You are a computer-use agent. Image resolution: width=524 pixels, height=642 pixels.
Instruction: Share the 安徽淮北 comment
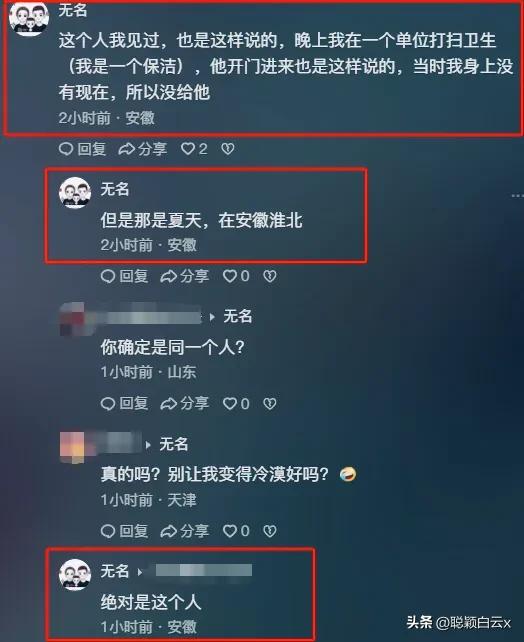tap(185, 276)
